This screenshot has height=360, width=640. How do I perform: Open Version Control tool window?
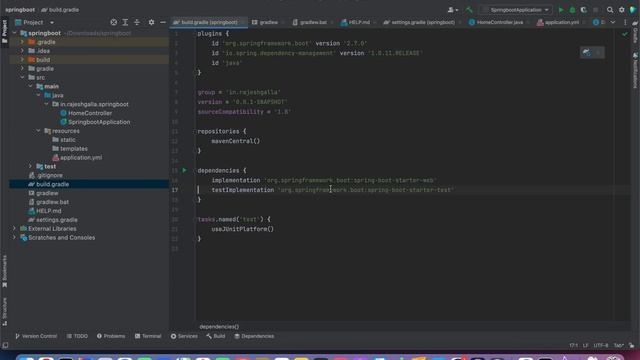point(36,336)
